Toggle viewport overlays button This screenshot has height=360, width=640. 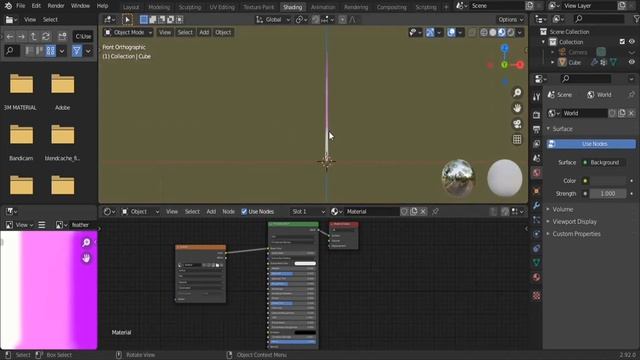tap(451, 33)
